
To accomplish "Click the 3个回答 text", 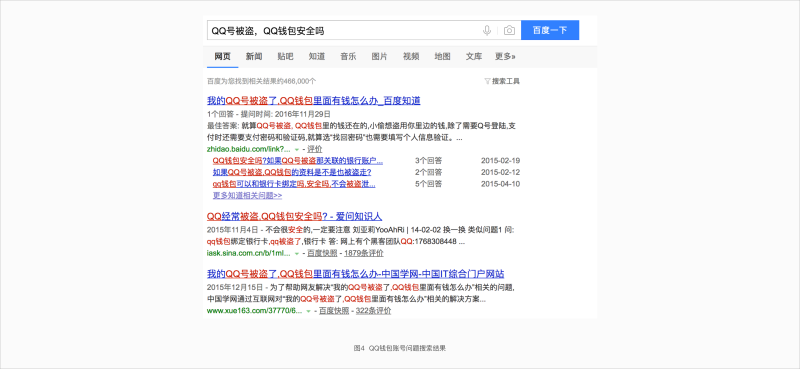I will click(x=429, y=161).
